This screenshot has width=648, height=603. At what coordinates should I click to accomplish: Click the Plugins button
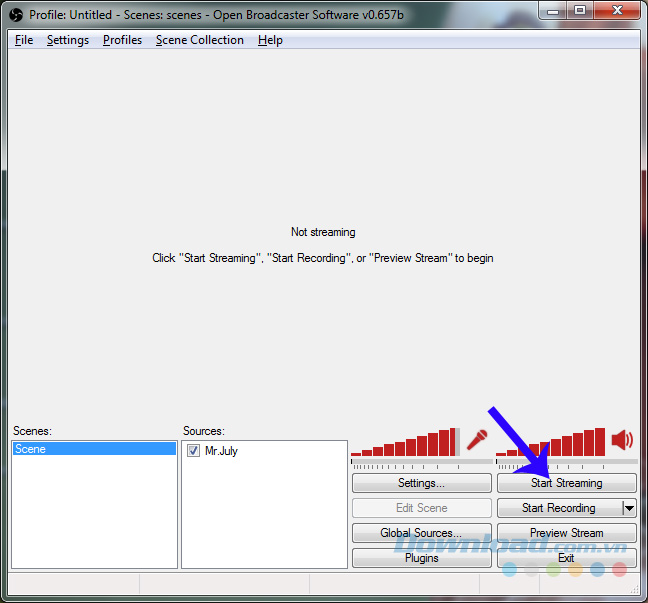422,558
